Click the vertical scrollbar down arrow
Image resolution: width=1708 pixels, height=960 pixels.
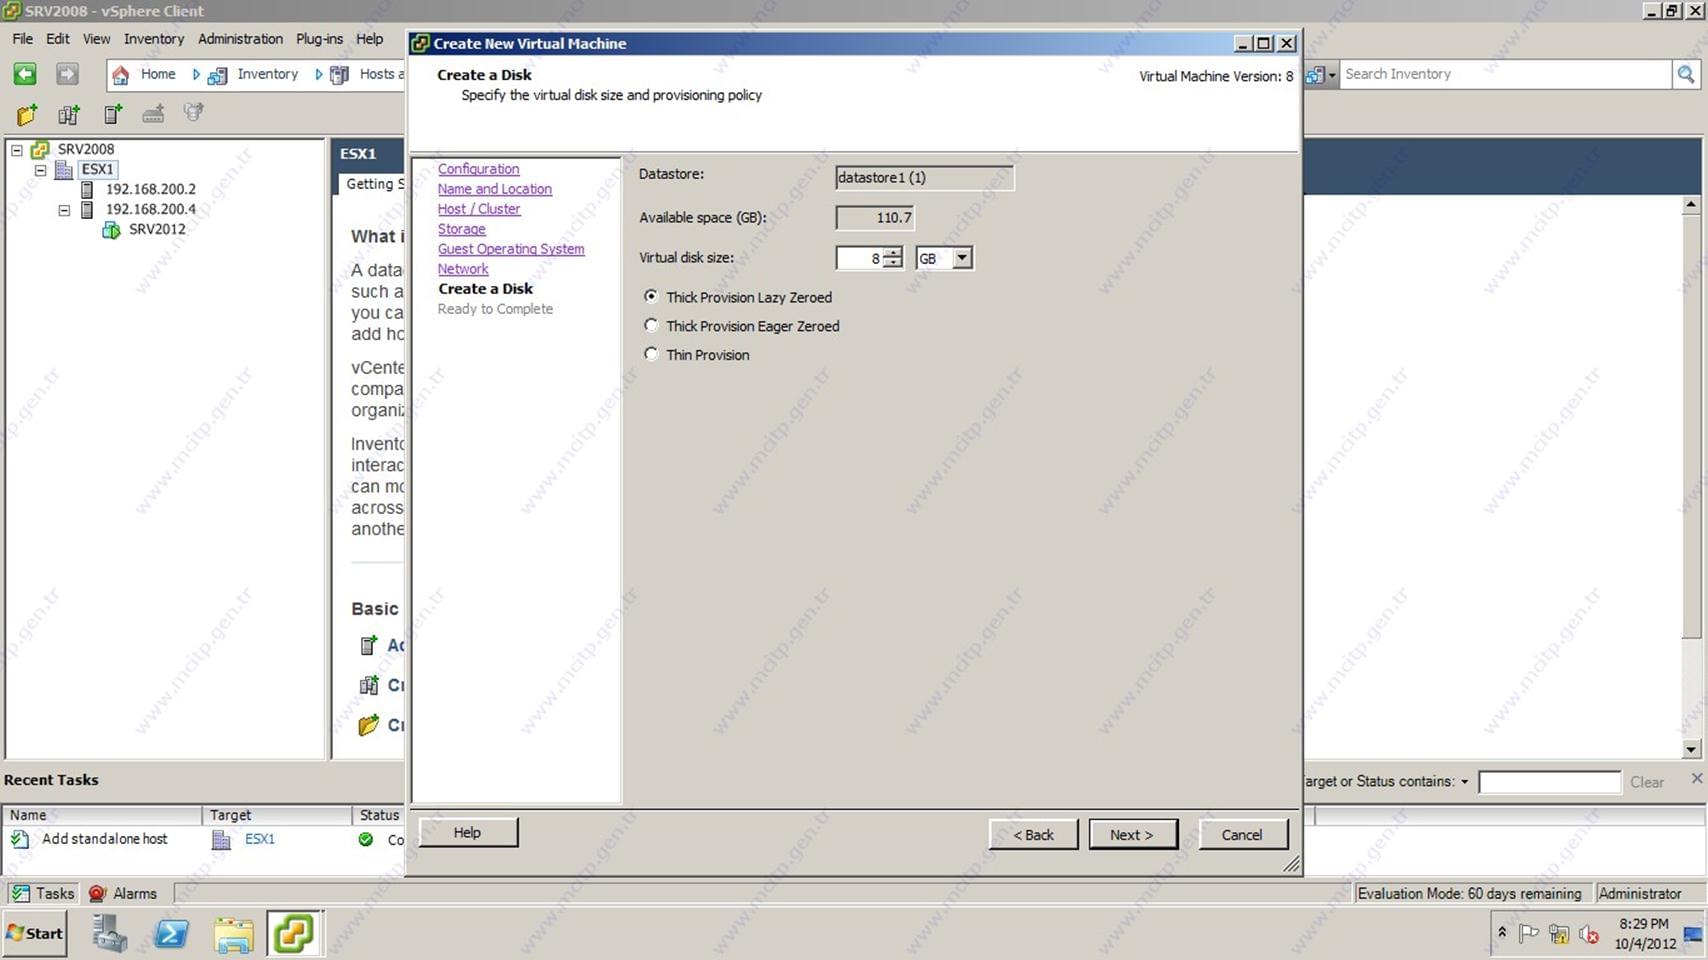(x=1691, y=749)
